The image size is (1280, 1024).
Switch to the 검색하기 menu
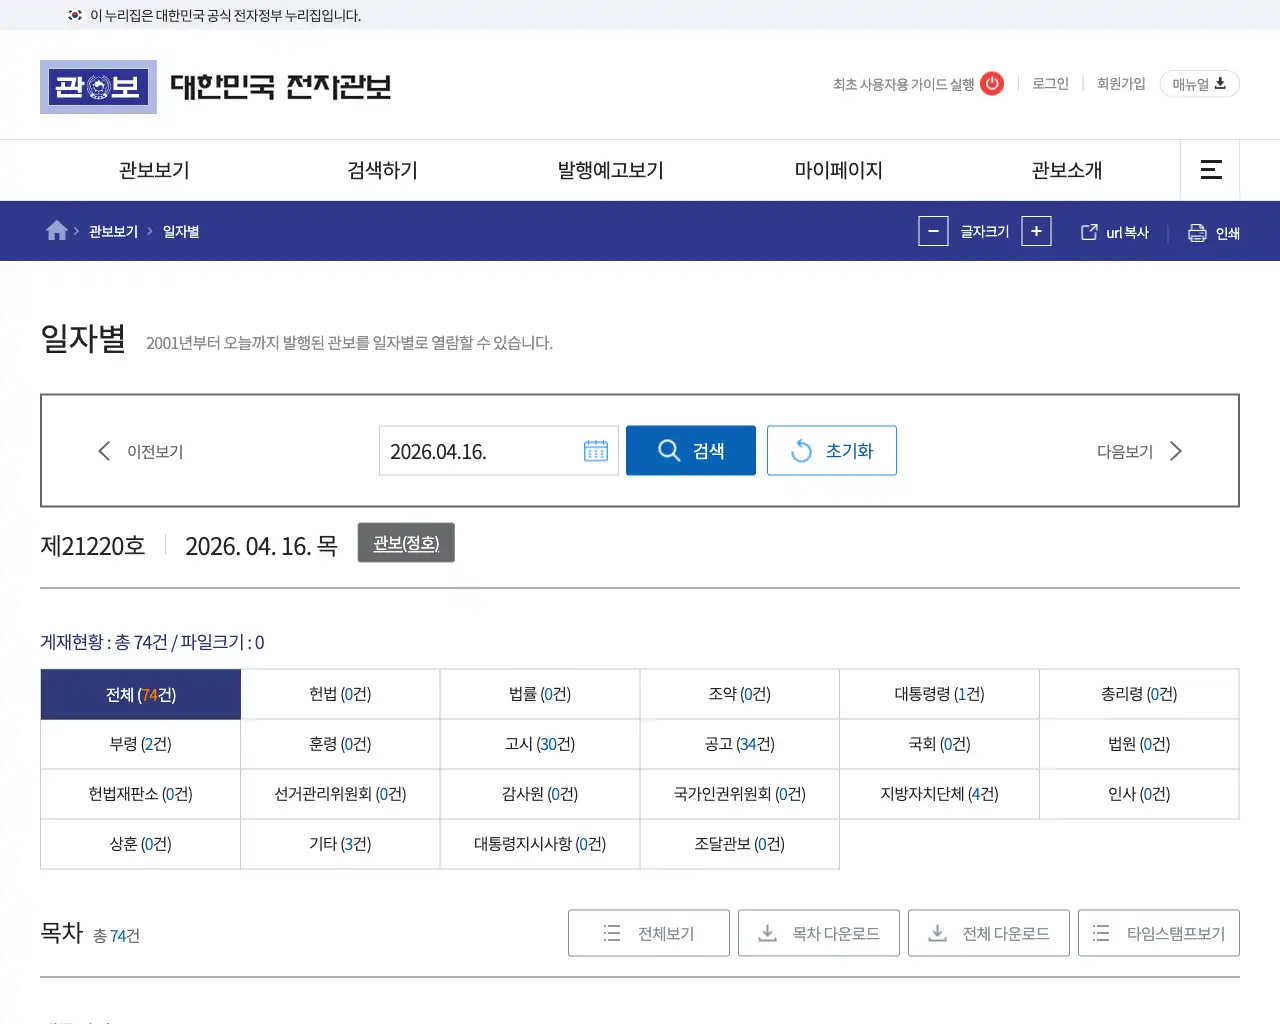380,170
